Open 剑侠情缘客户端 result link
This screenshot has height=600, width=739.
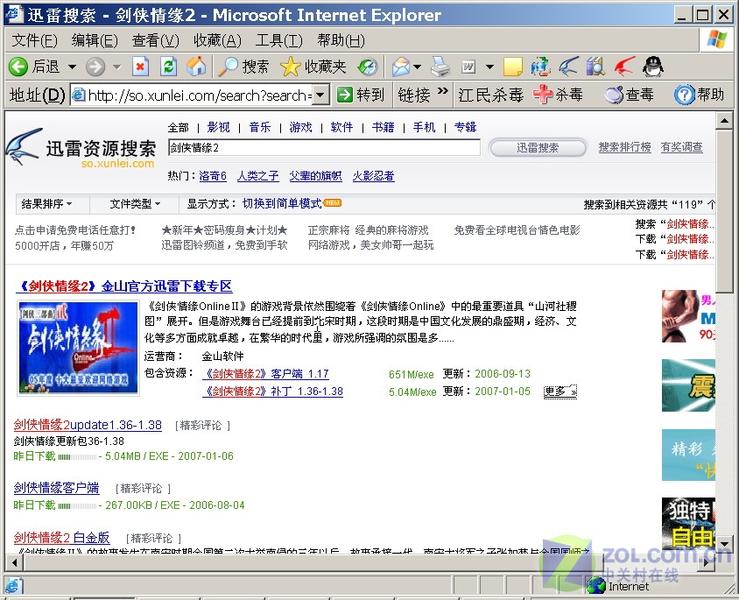[57, 488]
